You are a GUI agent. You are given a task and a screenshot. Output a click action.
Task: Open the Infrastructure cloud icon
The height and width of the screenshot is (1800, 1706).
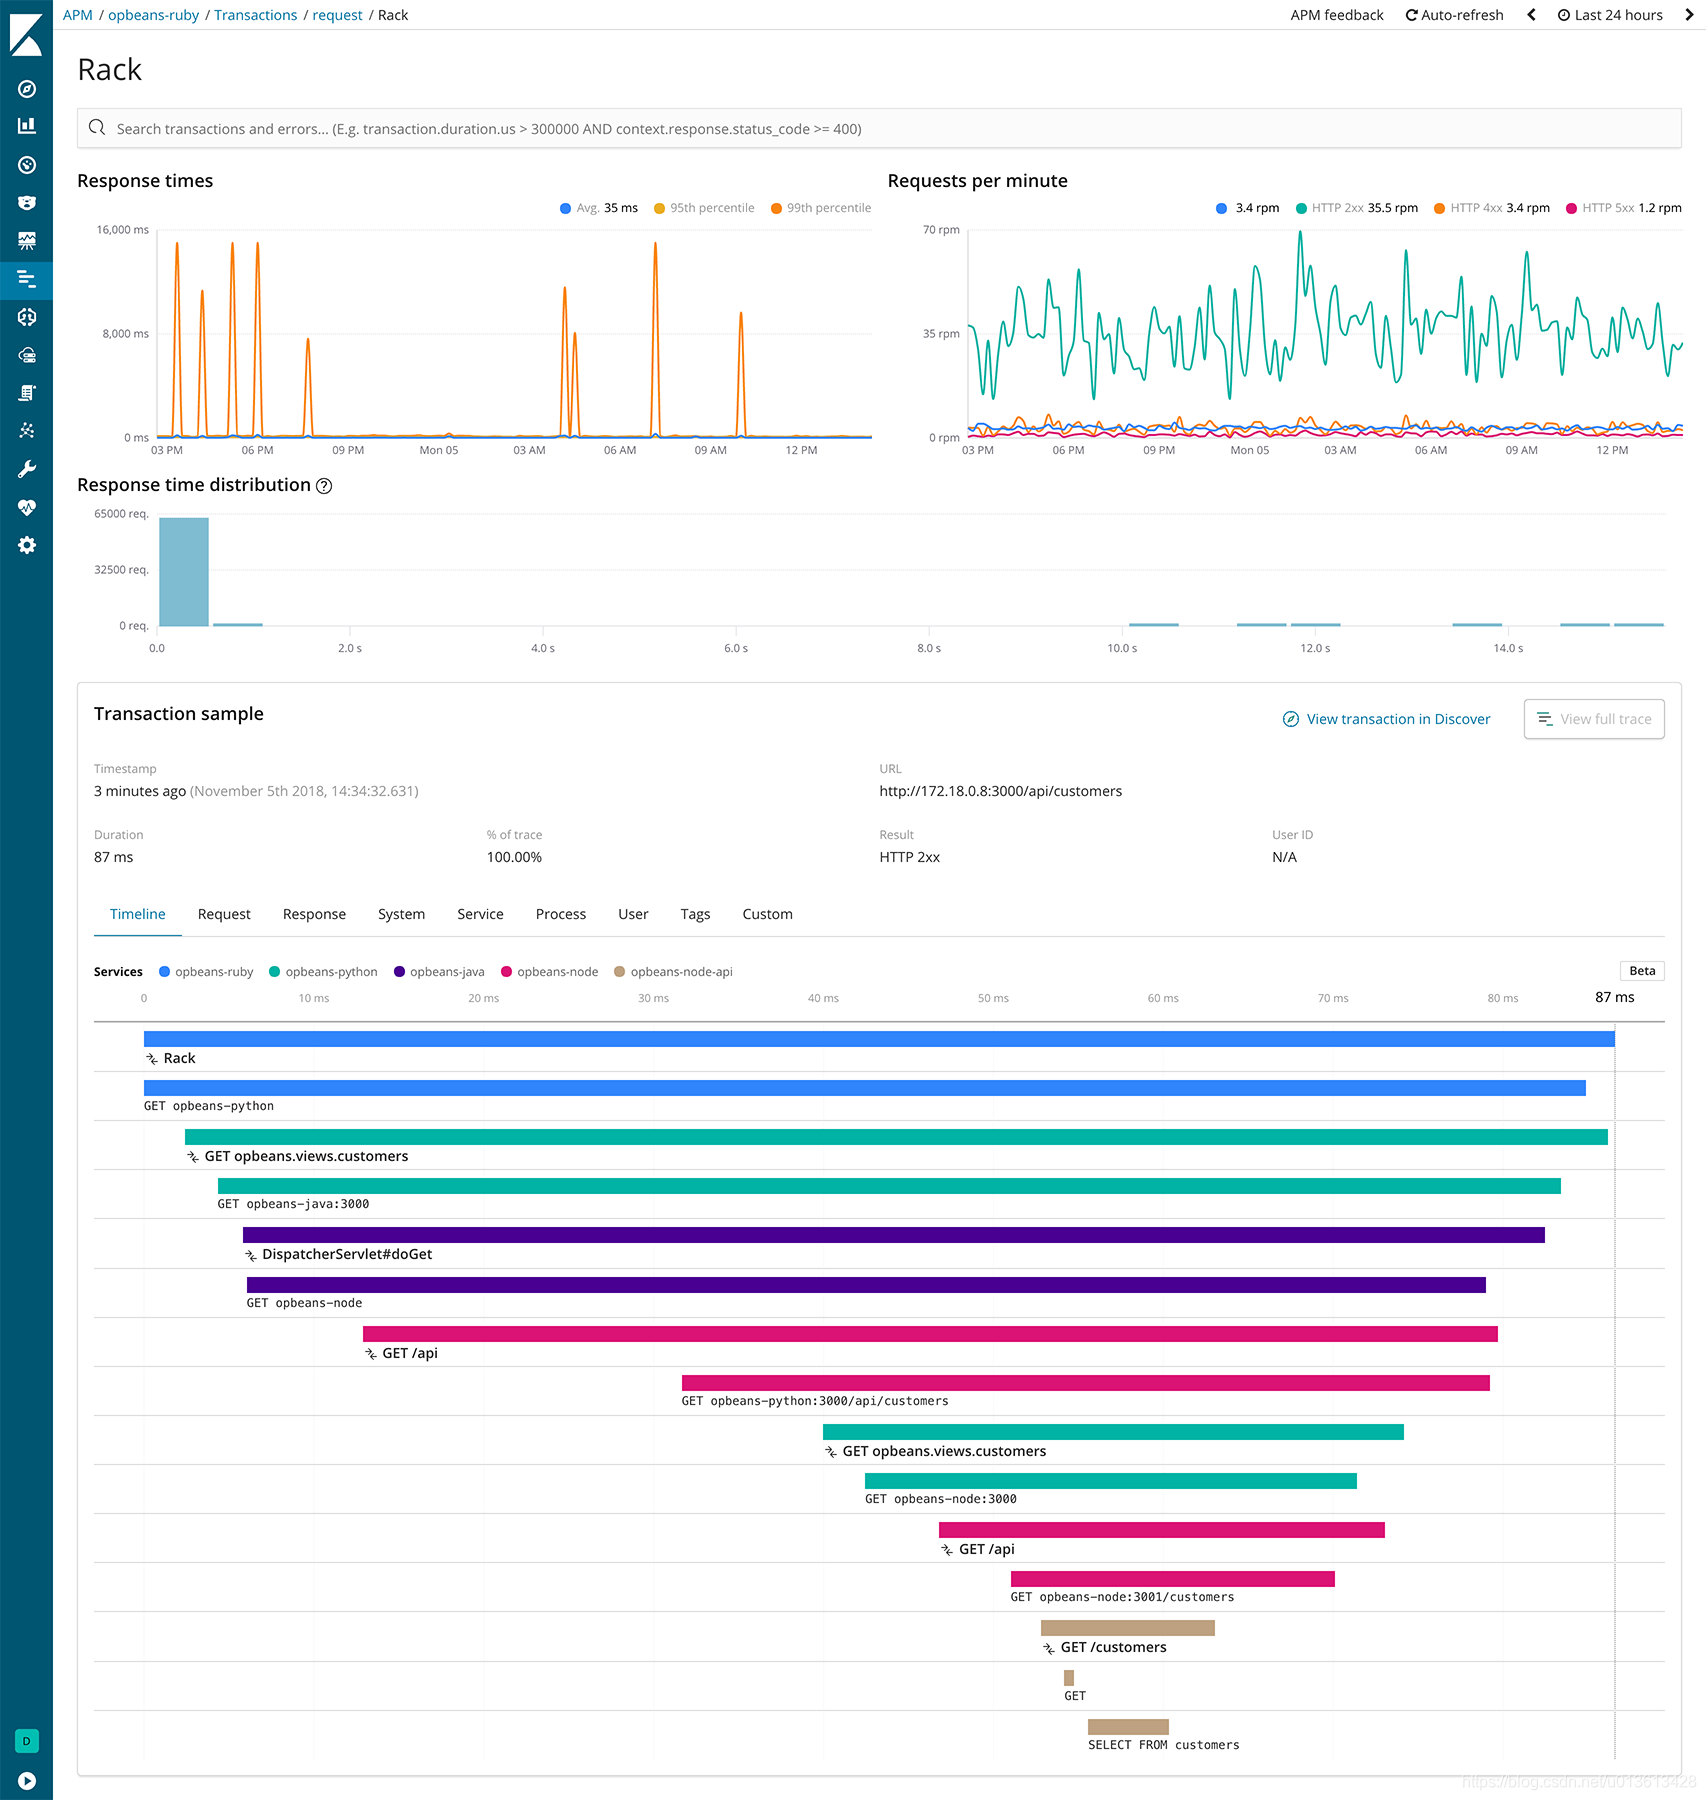click(27, 352)
